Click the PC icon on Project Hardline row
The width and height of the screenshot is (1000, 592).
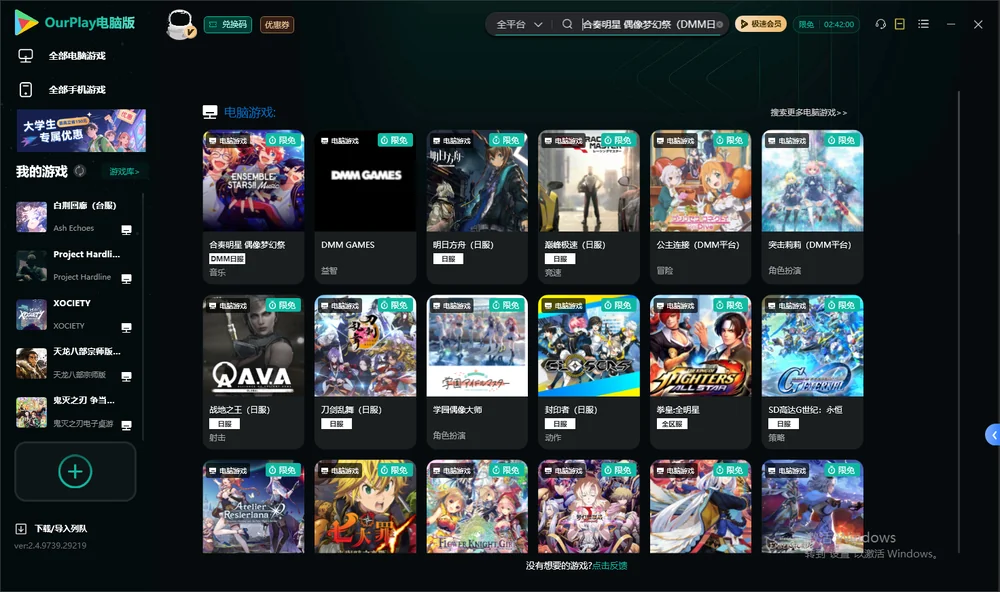[126, 279]
